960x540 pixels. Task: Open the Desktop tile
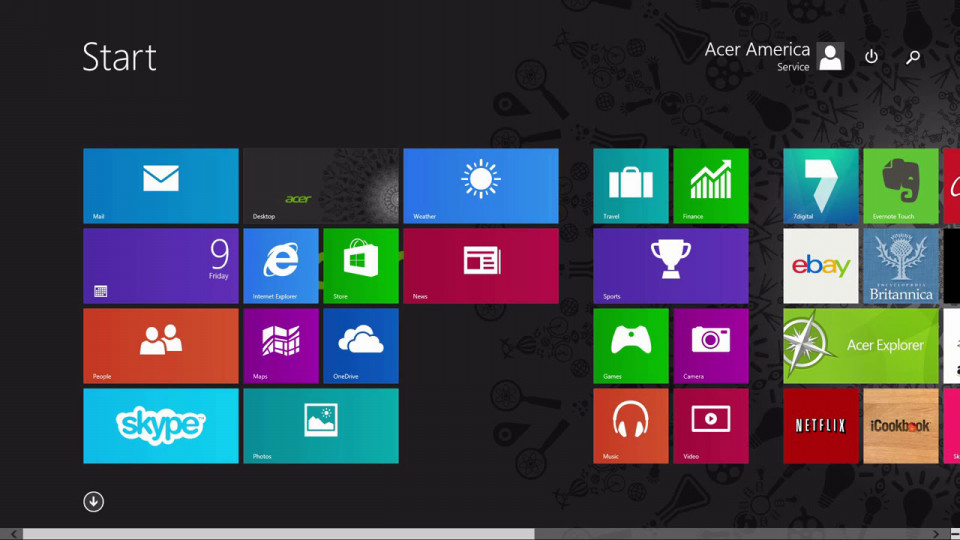(321, 186)
